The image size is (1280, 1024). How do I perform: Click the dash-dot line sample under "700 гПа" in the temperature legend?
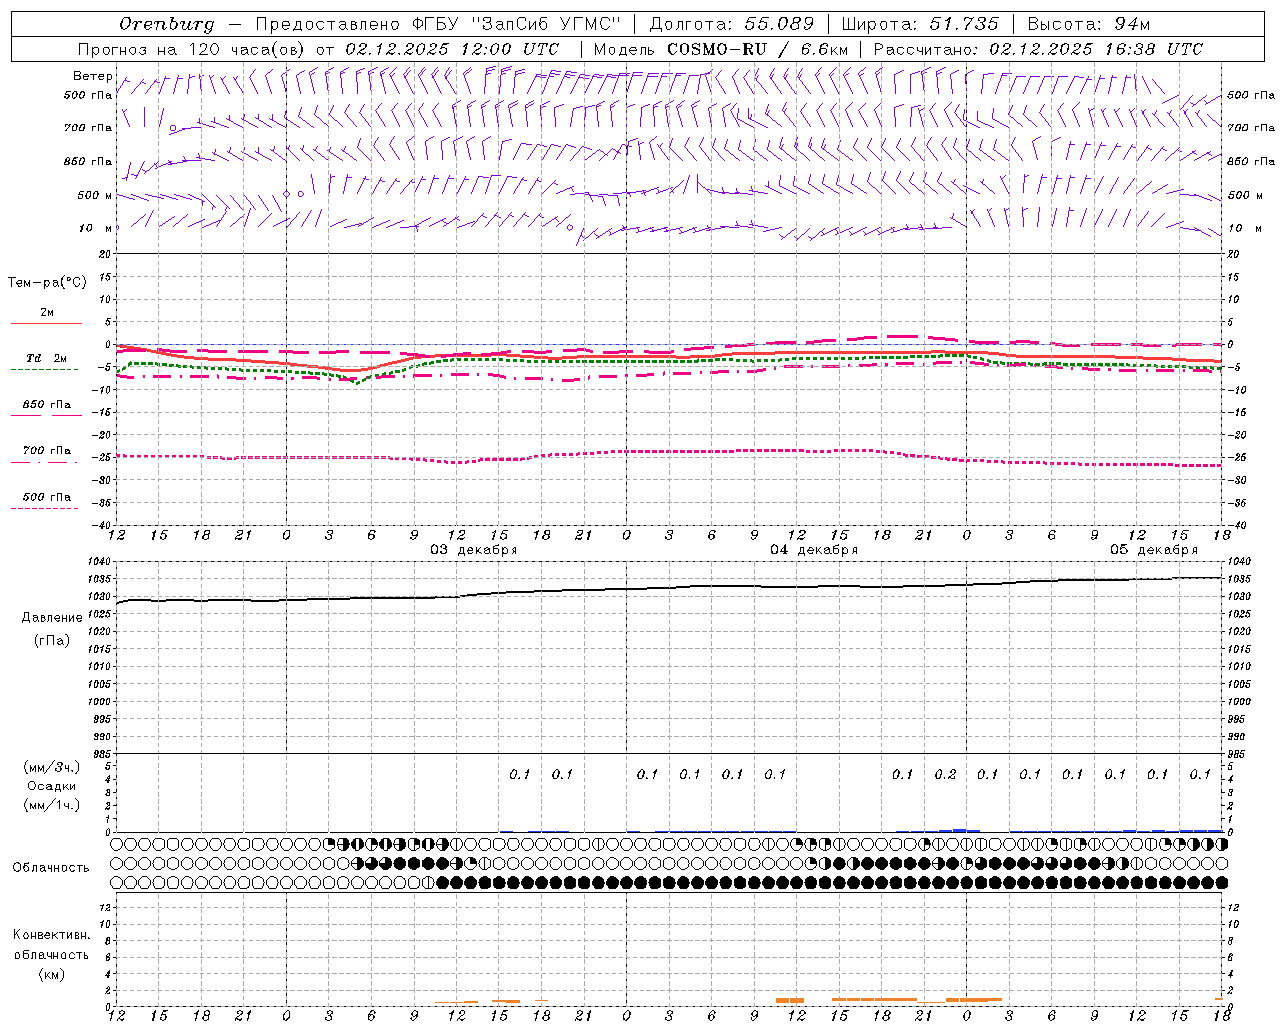tap(44, 463)
